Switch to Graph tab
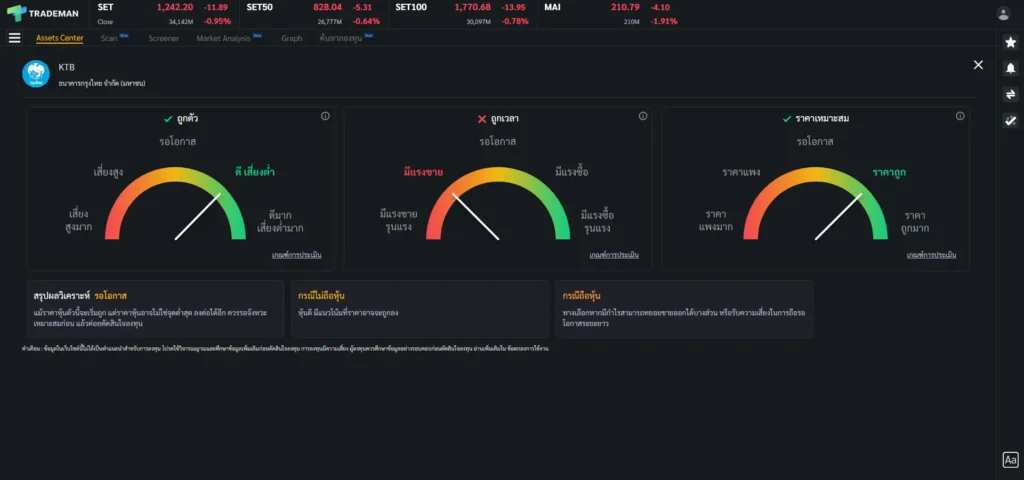This screenshot has width=1024, height=480. click(x=292, y=39)
